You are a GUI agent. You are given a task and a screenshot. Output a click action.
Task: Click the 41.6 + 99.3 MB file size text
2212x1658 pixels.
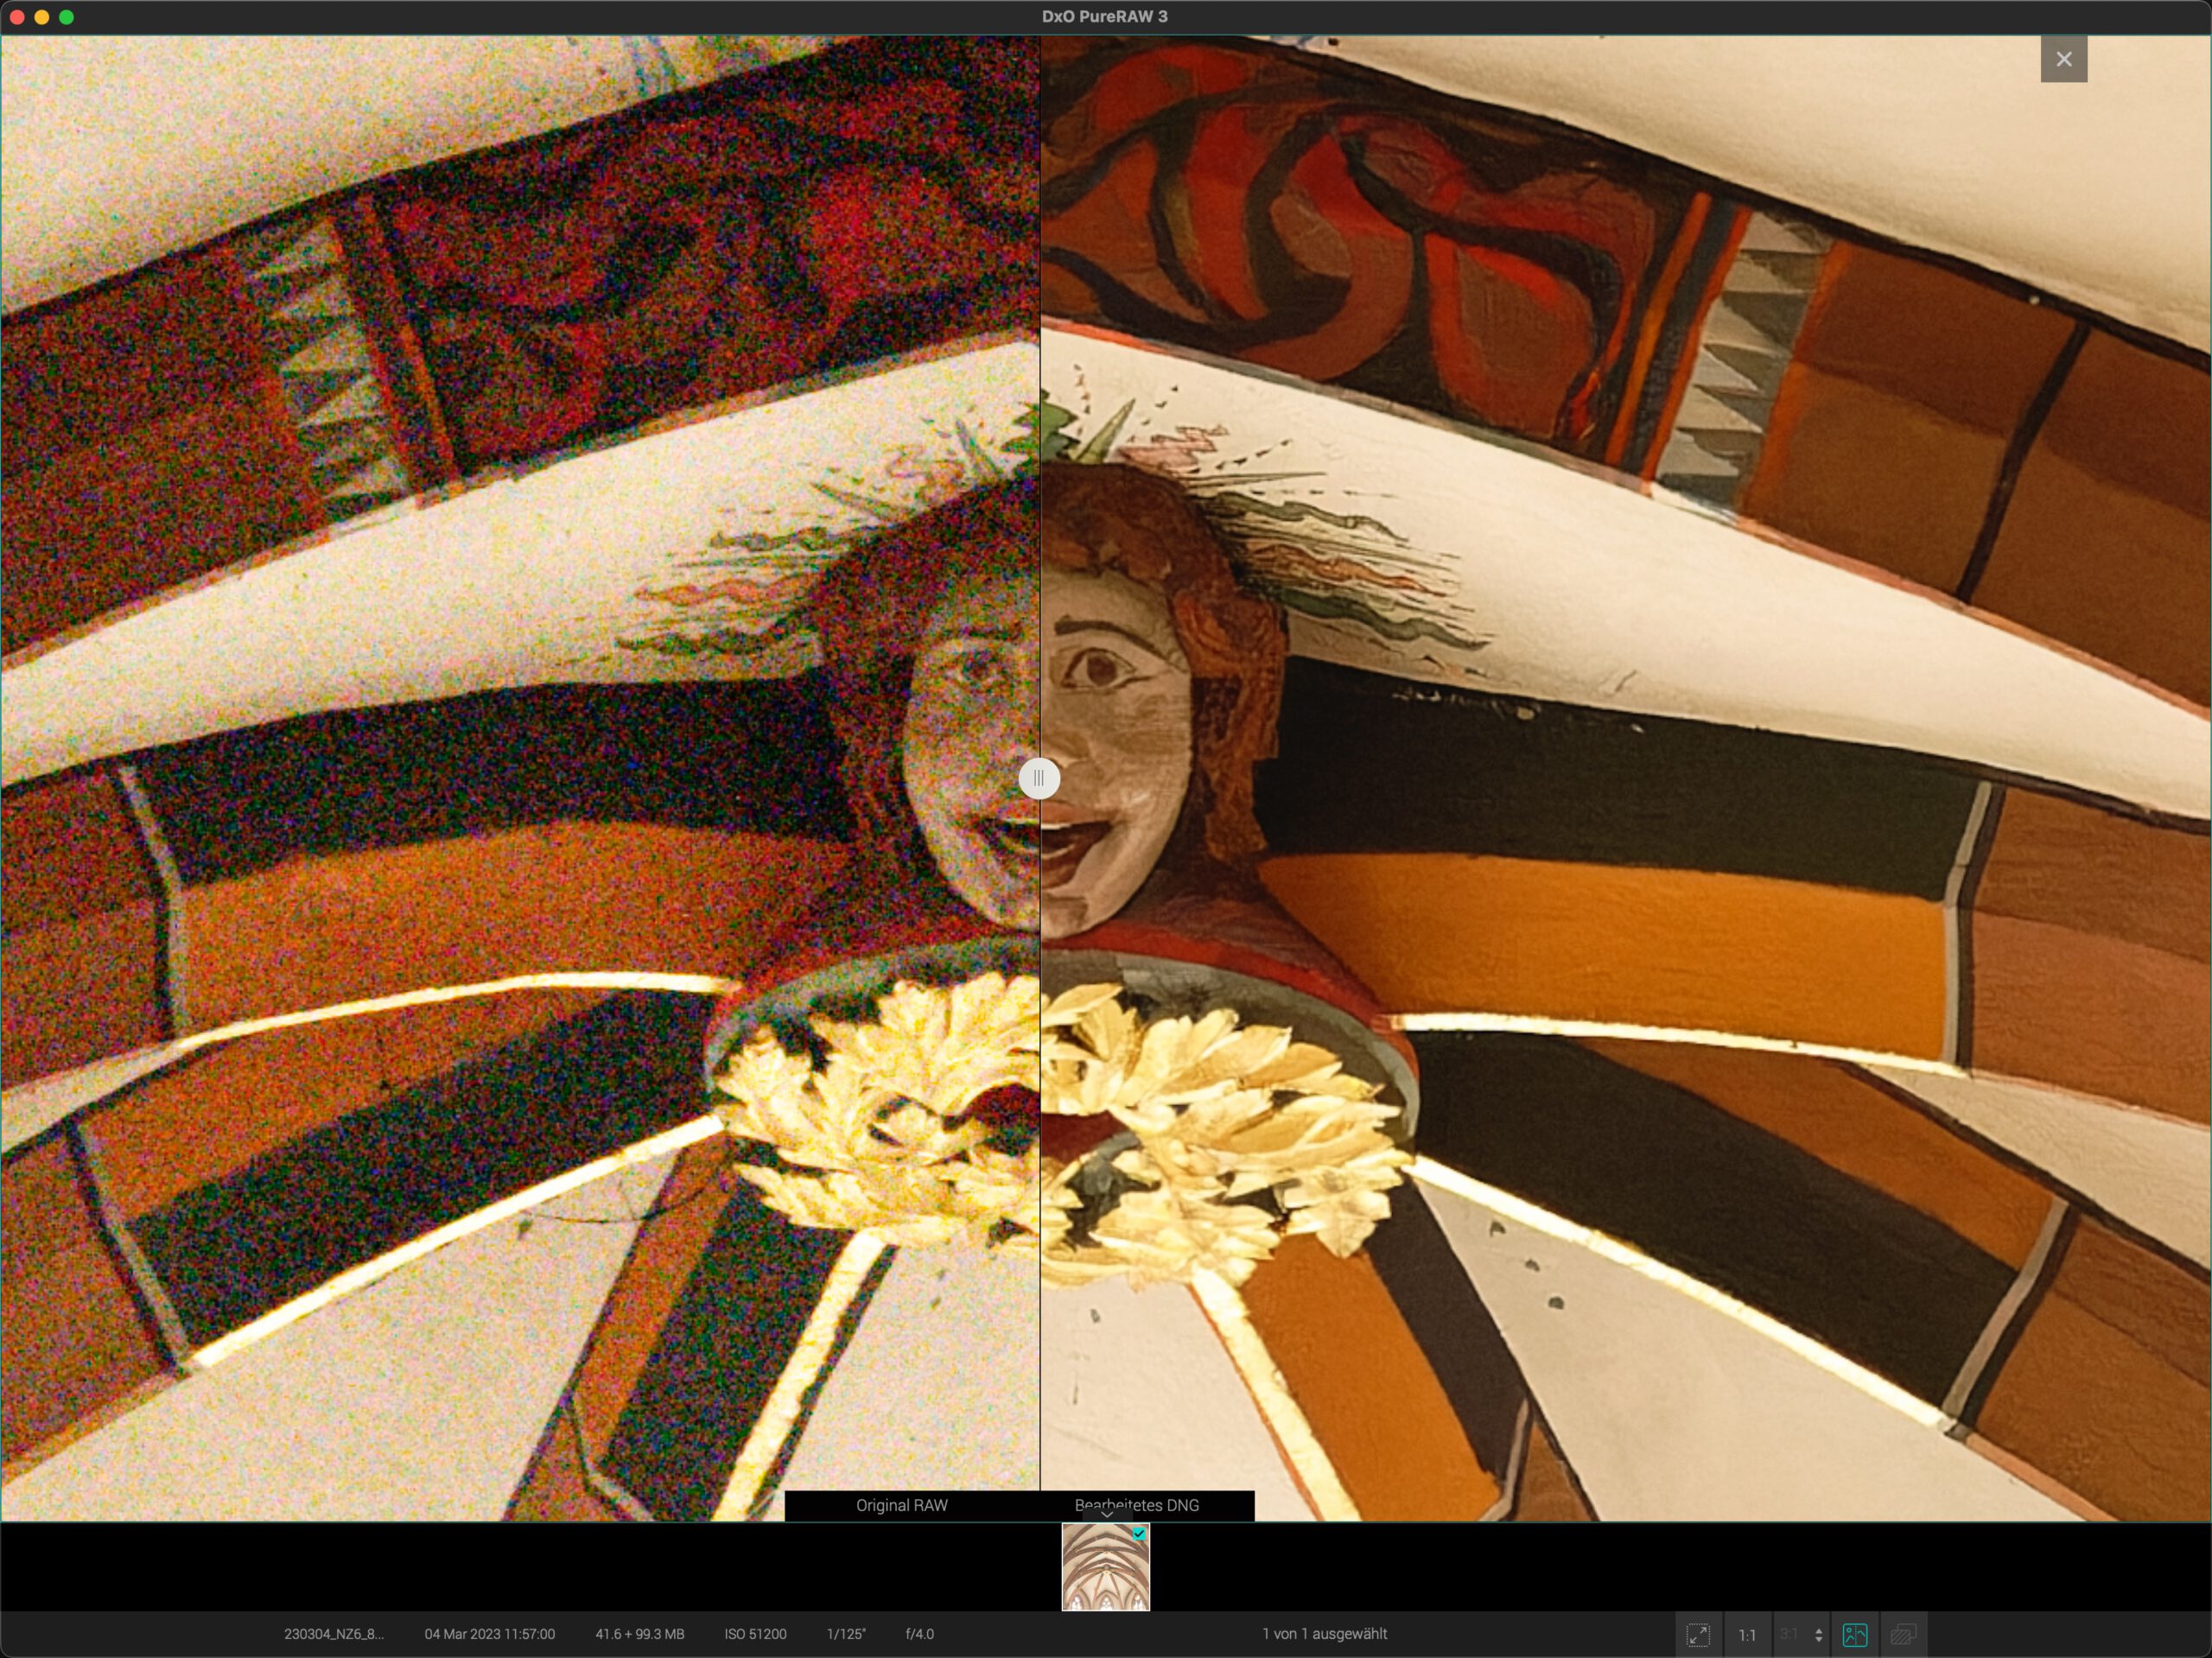pyautogui.click(x=639, y=1634)
